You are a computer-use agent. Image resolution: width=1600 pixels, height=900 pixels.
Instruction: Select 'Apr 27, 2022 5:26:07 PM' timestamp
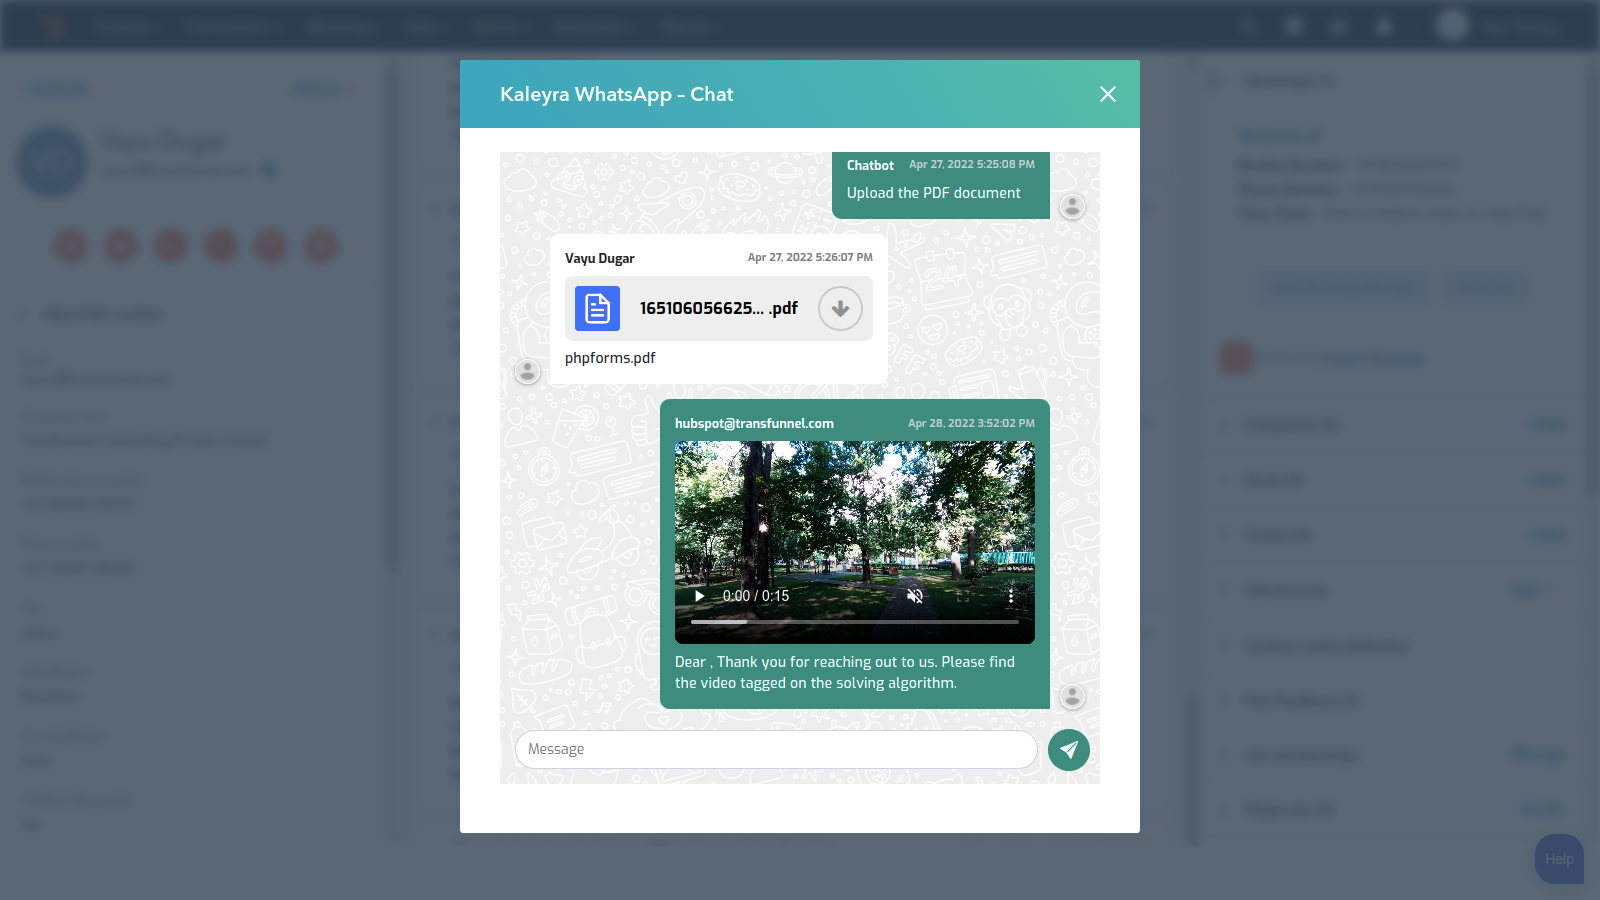(810, 257)
